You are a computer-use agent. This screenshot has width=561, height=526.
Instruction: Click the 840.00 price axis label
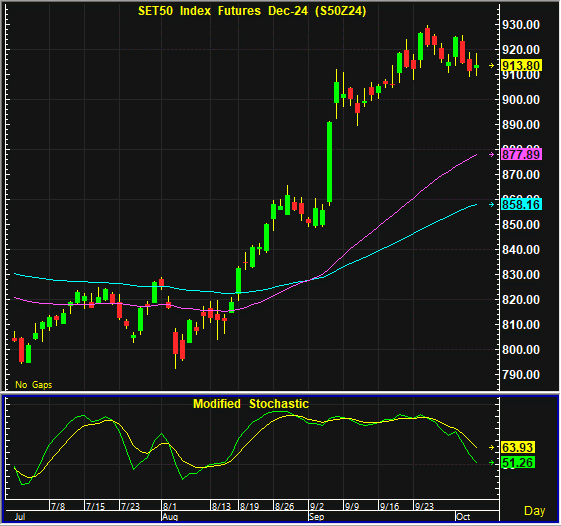point(521,250)
